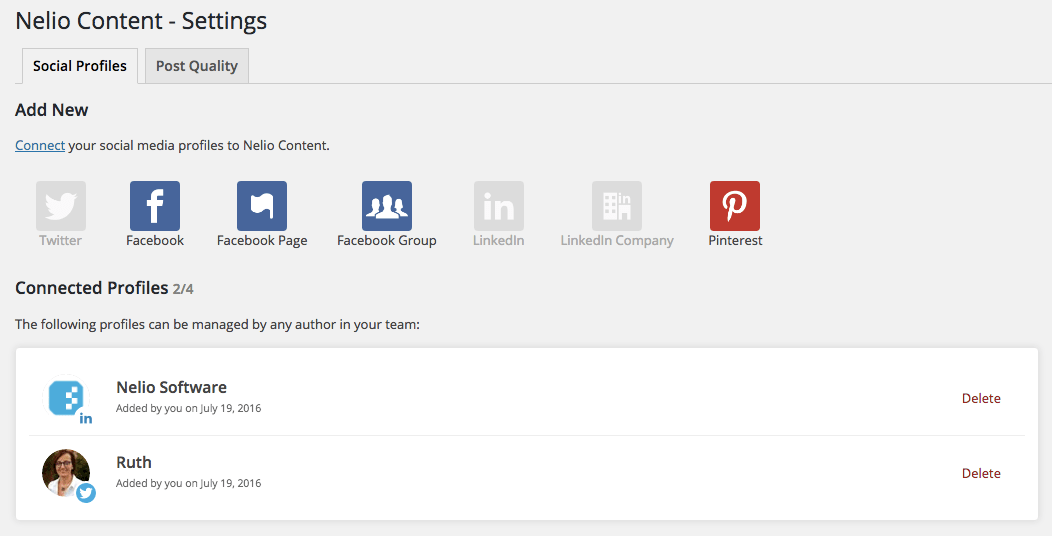Add a Facebook profile via its icon
Image resolution: width=1052 pixels, height=536 pixels.
[x=155, y=206]
